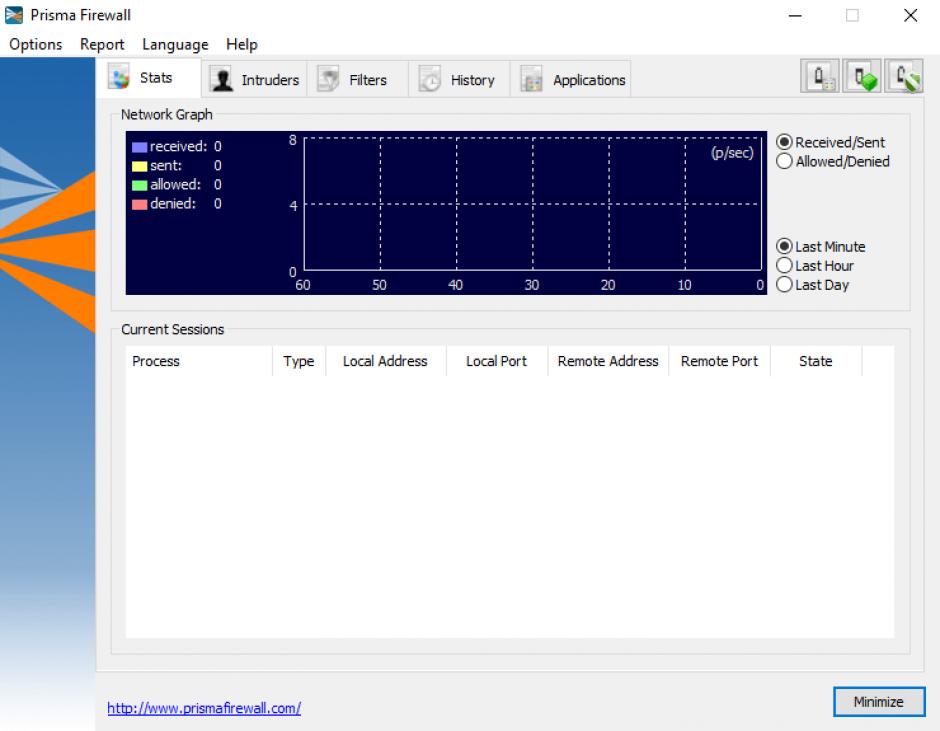The image size is (940, 731).
Task: Switch to the Filters tab
Action: [x=357, y=80]
